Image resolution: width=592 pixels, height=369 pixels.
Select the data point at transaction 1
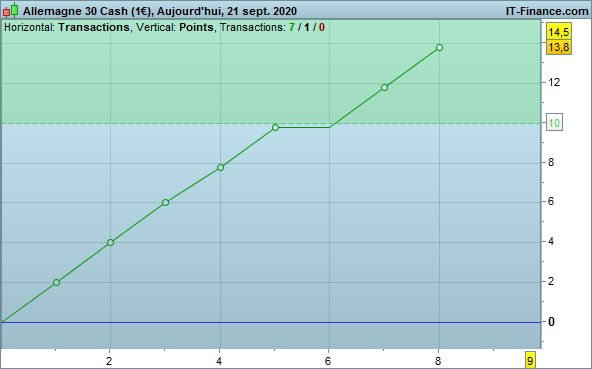(x=56, y=283)
